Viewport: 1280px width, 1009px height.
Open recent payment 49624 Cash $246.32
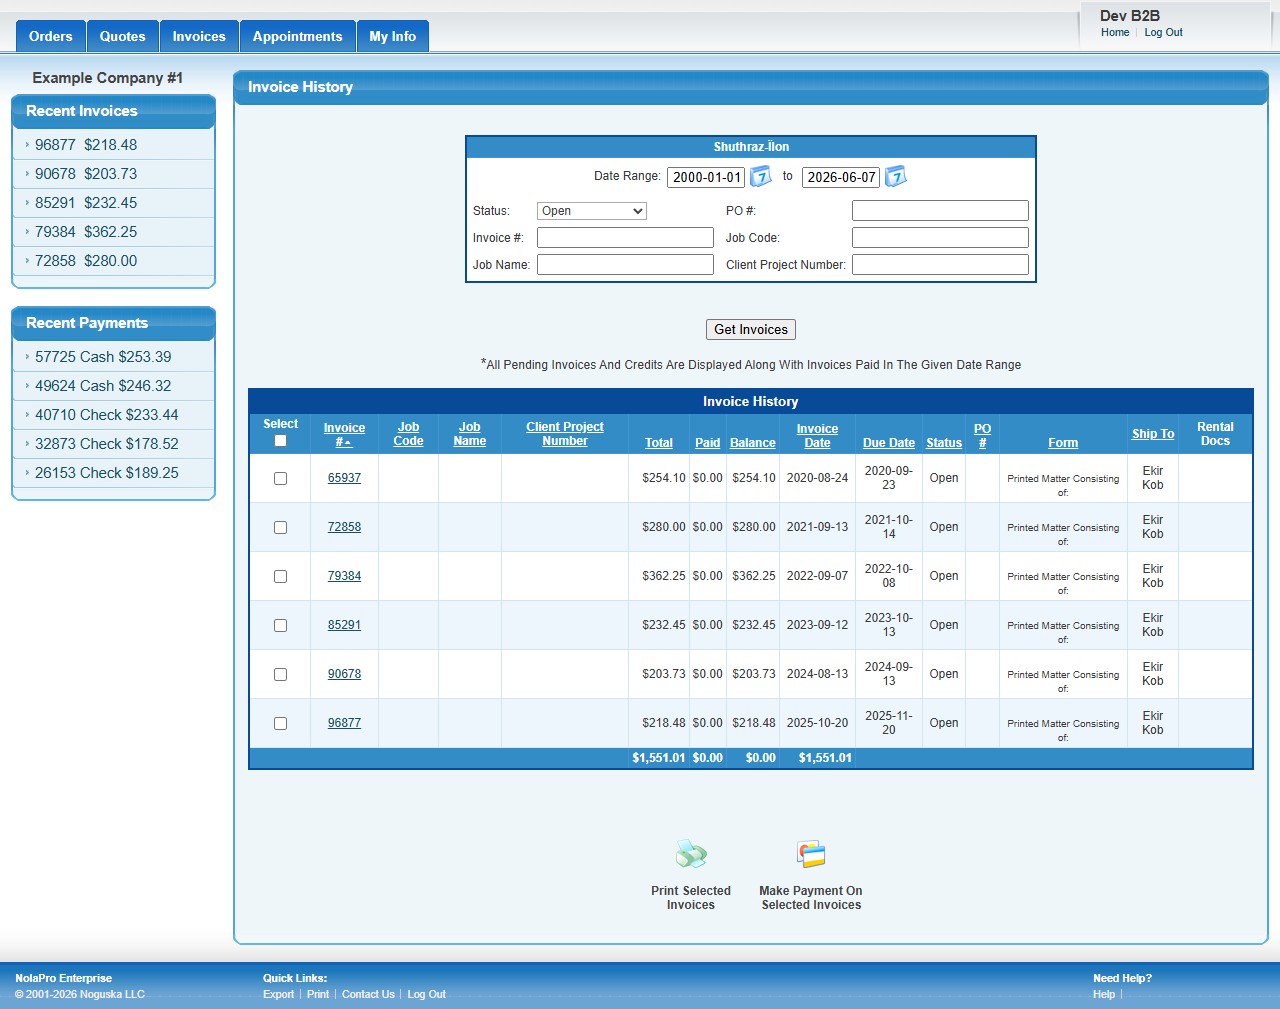tap(103, 386)
